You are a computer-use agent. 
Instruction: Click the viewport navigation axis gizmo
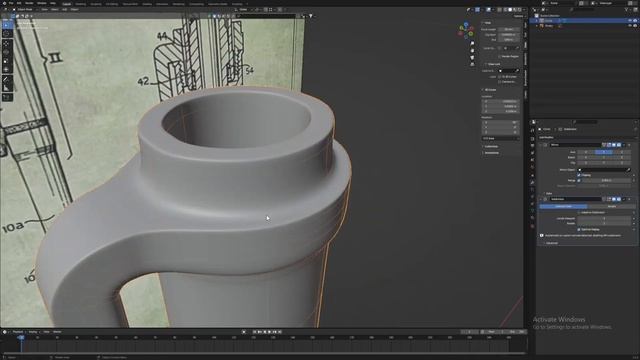tap(466, 31)
